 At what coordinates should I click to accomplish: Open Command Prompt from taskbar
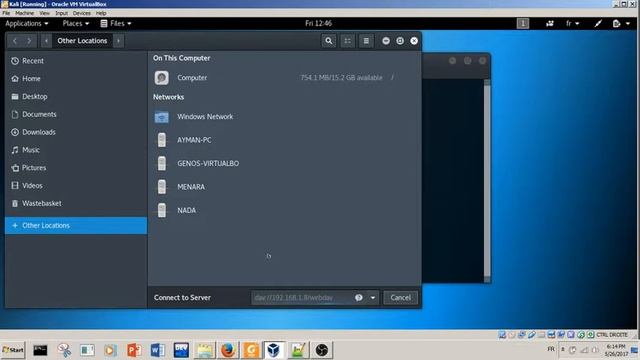(40, 350)
